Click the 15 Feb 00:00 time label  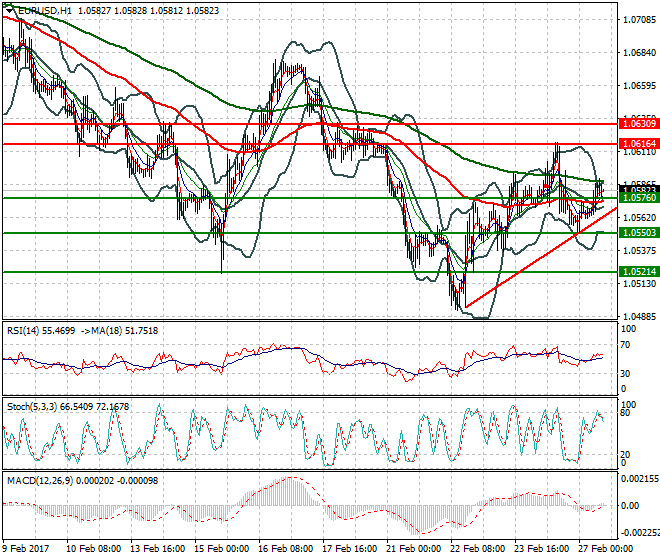221,549
